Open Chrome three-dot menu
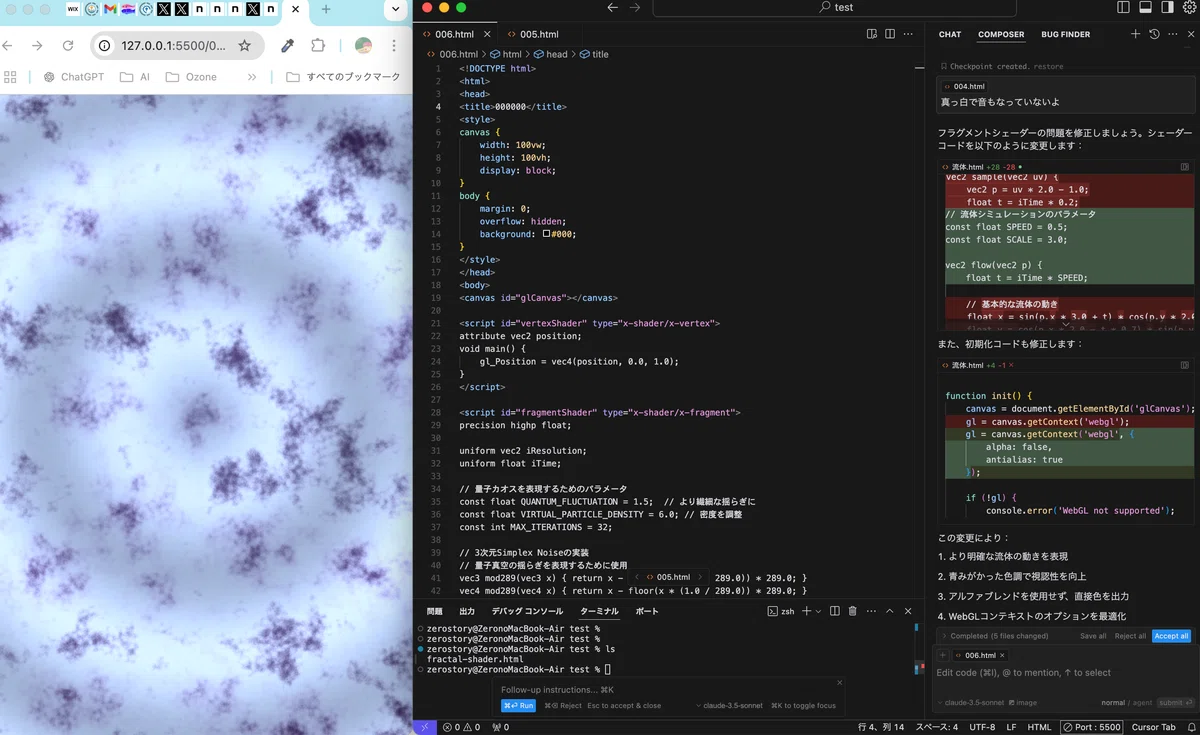This screenshot has width=1200, height=735. click(396, 45)
